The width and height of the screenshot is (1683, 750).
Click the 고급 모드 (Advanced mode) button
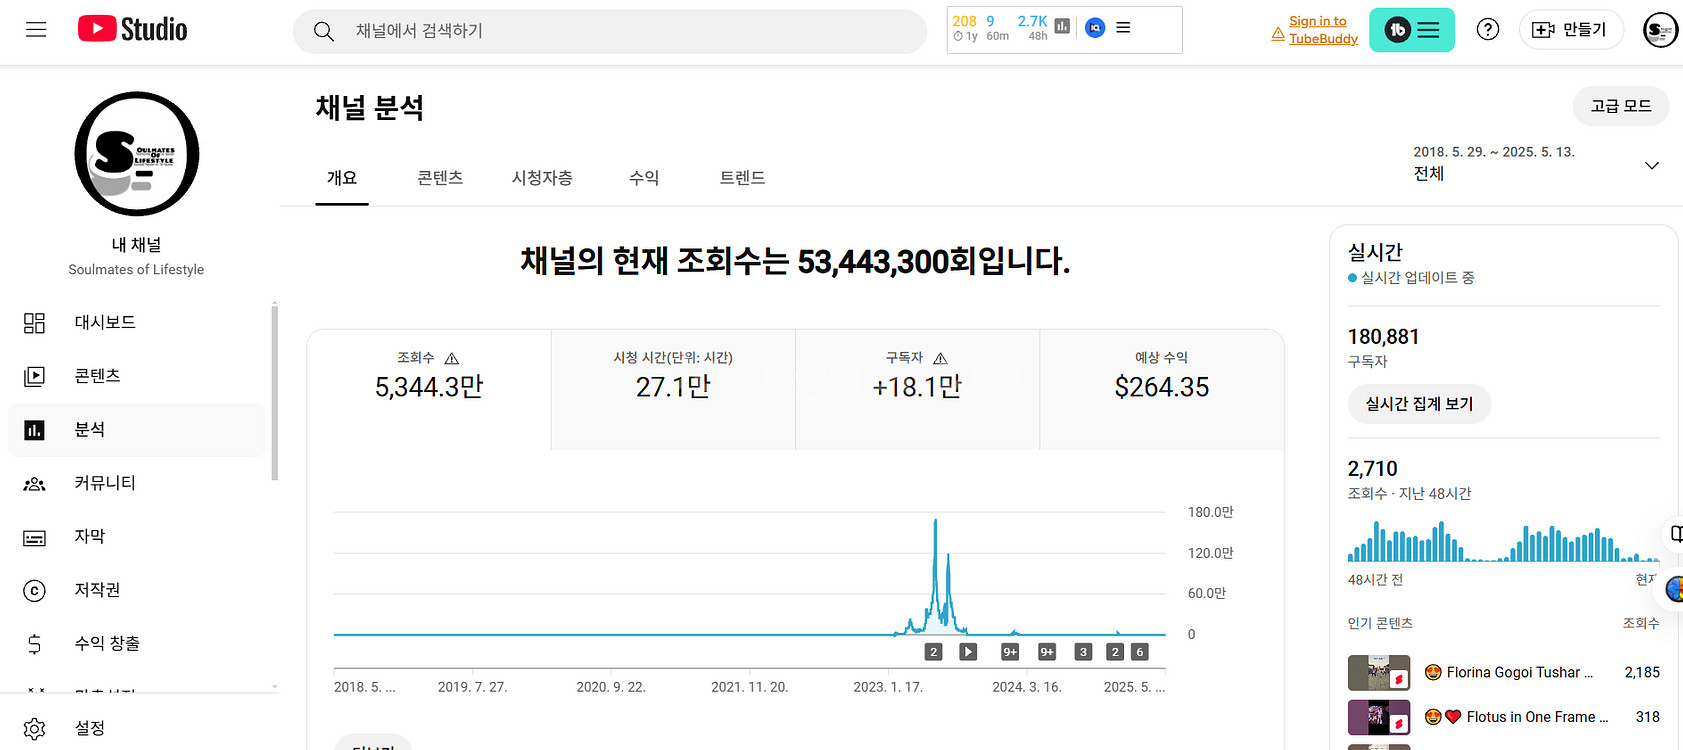pos(1620,106)
